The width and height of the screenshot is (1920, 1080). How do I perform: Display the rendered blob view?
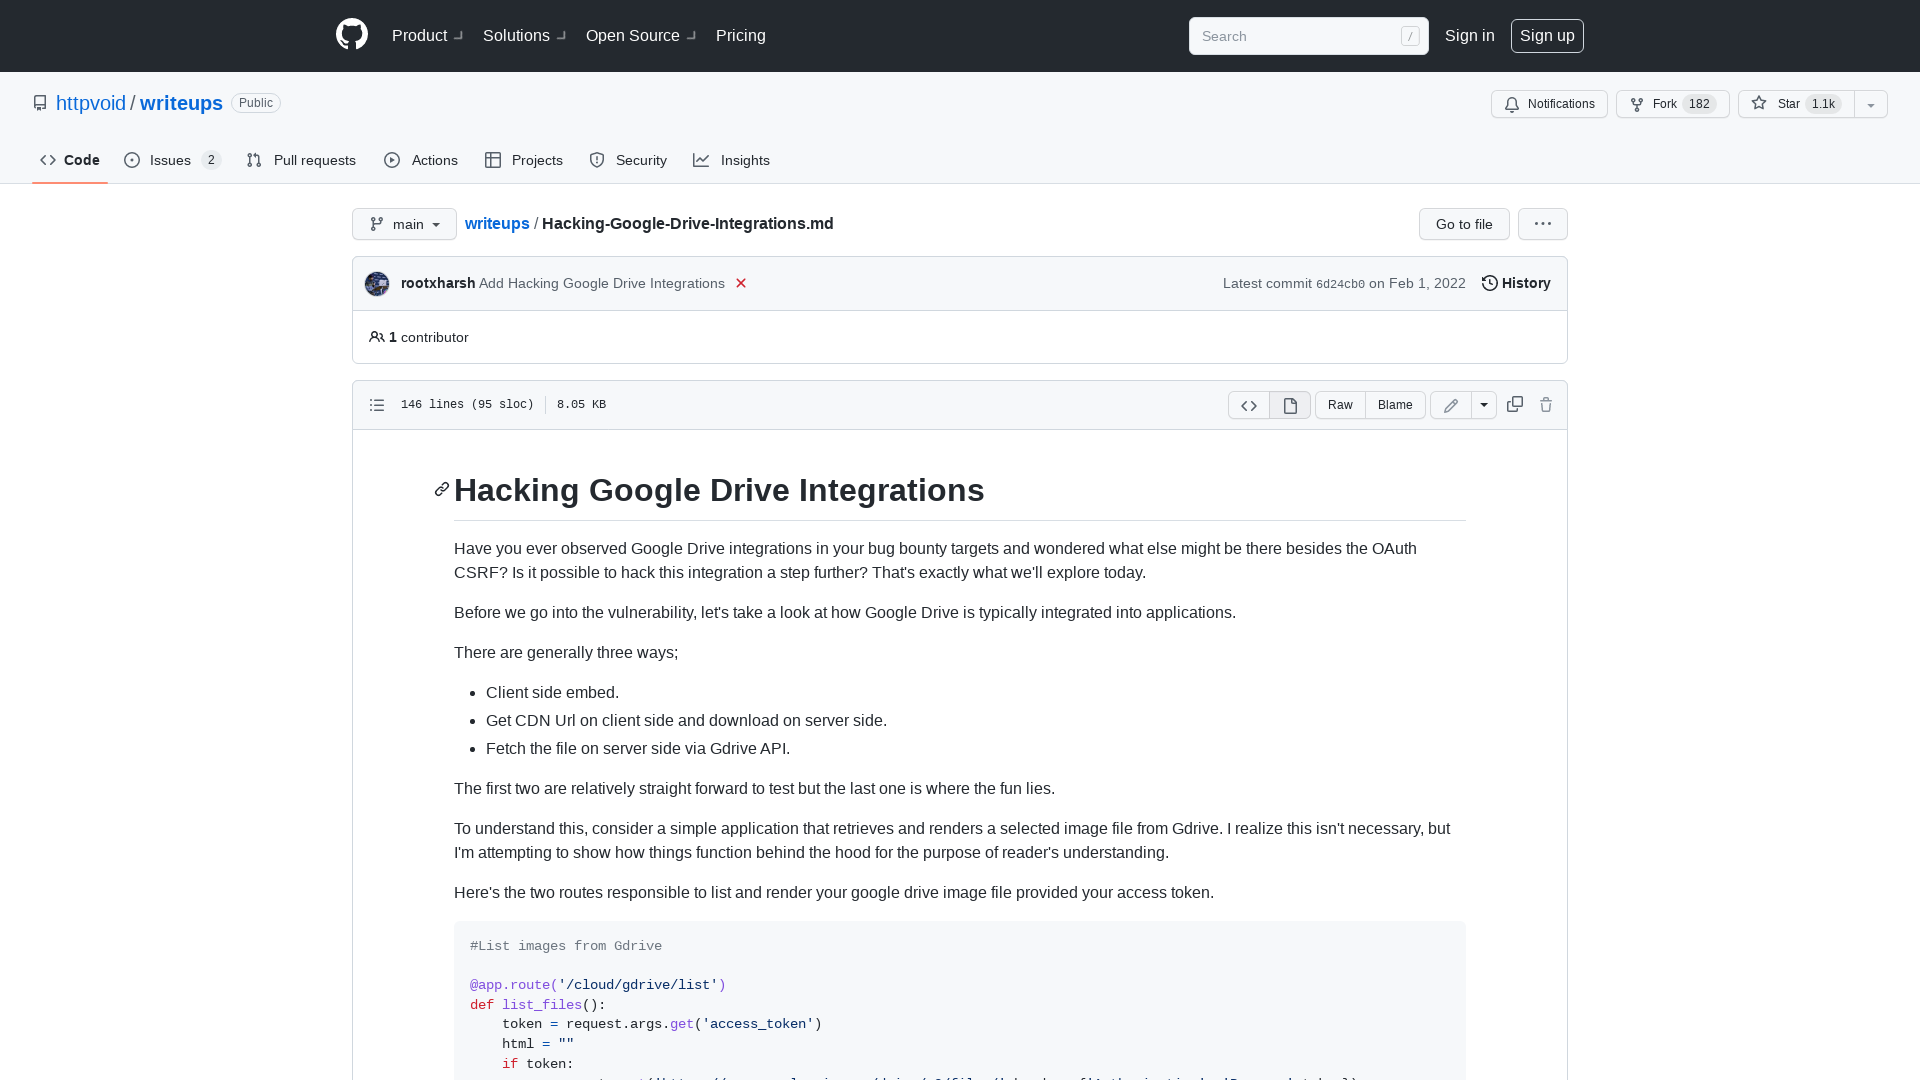pyautogui.click(x=1290, y=405)
